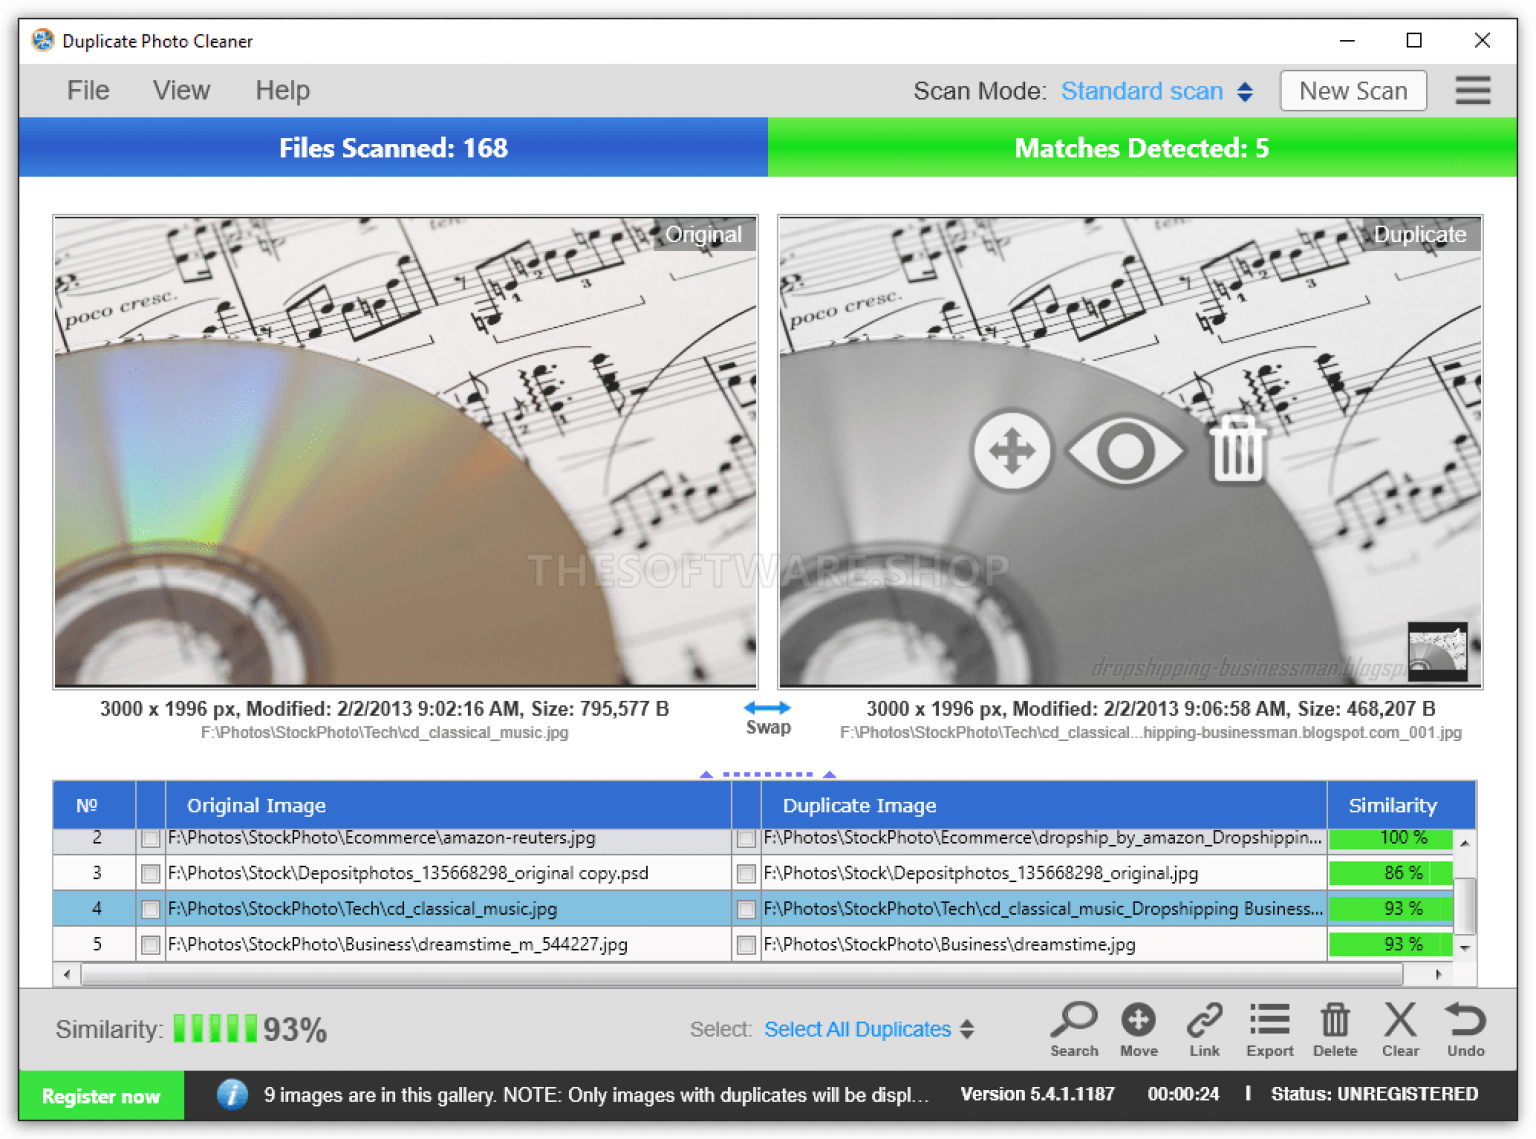The image size is (1536, 1139).
Task: Click original file path cd_classical_music.jpg under preview
Action: tap(385, 733)
